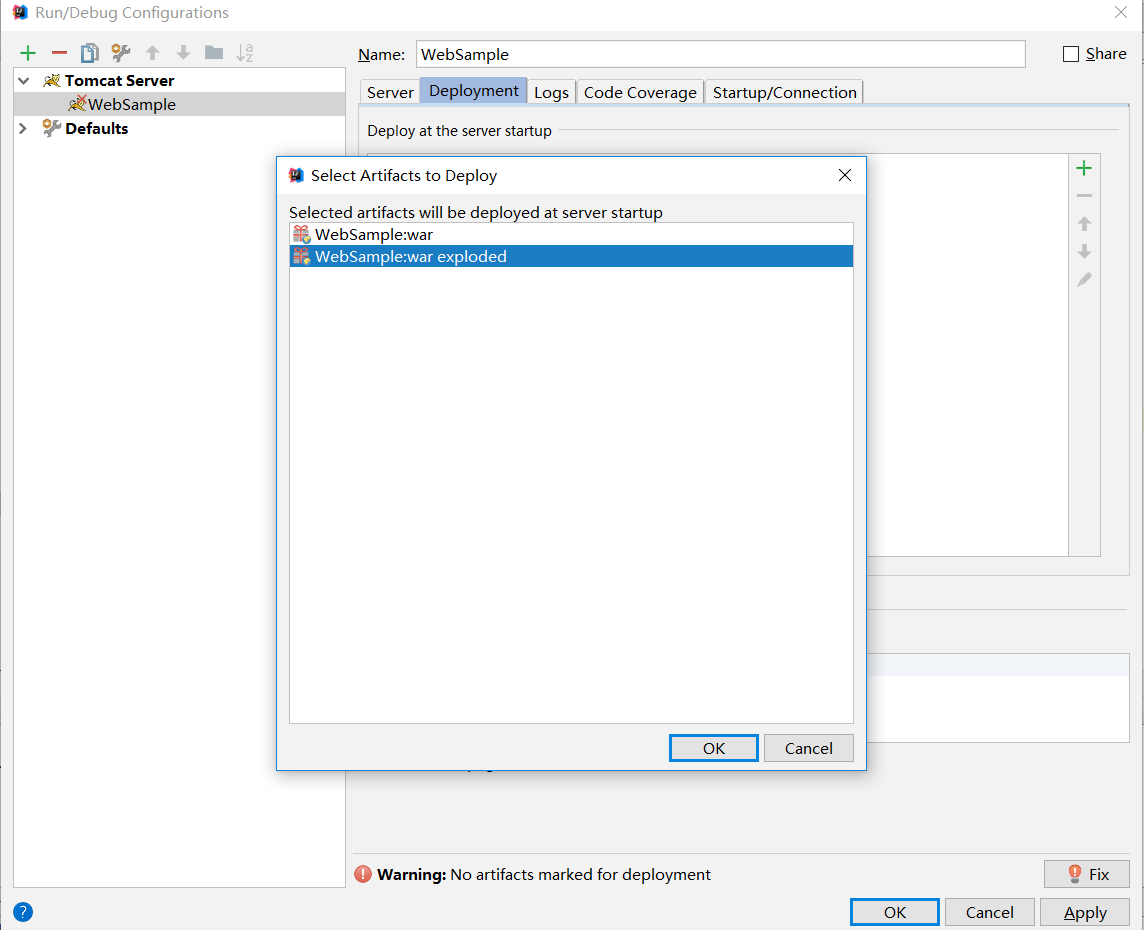
Task: Toggle the Share checkbox
Action: click(x=1070, y=54)
